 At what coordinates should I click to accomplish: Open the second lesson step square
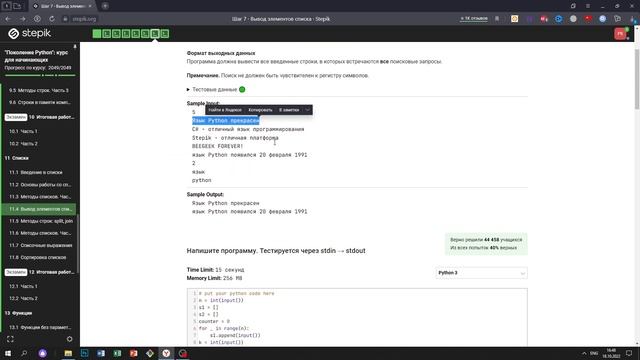[x=107, y=34]
